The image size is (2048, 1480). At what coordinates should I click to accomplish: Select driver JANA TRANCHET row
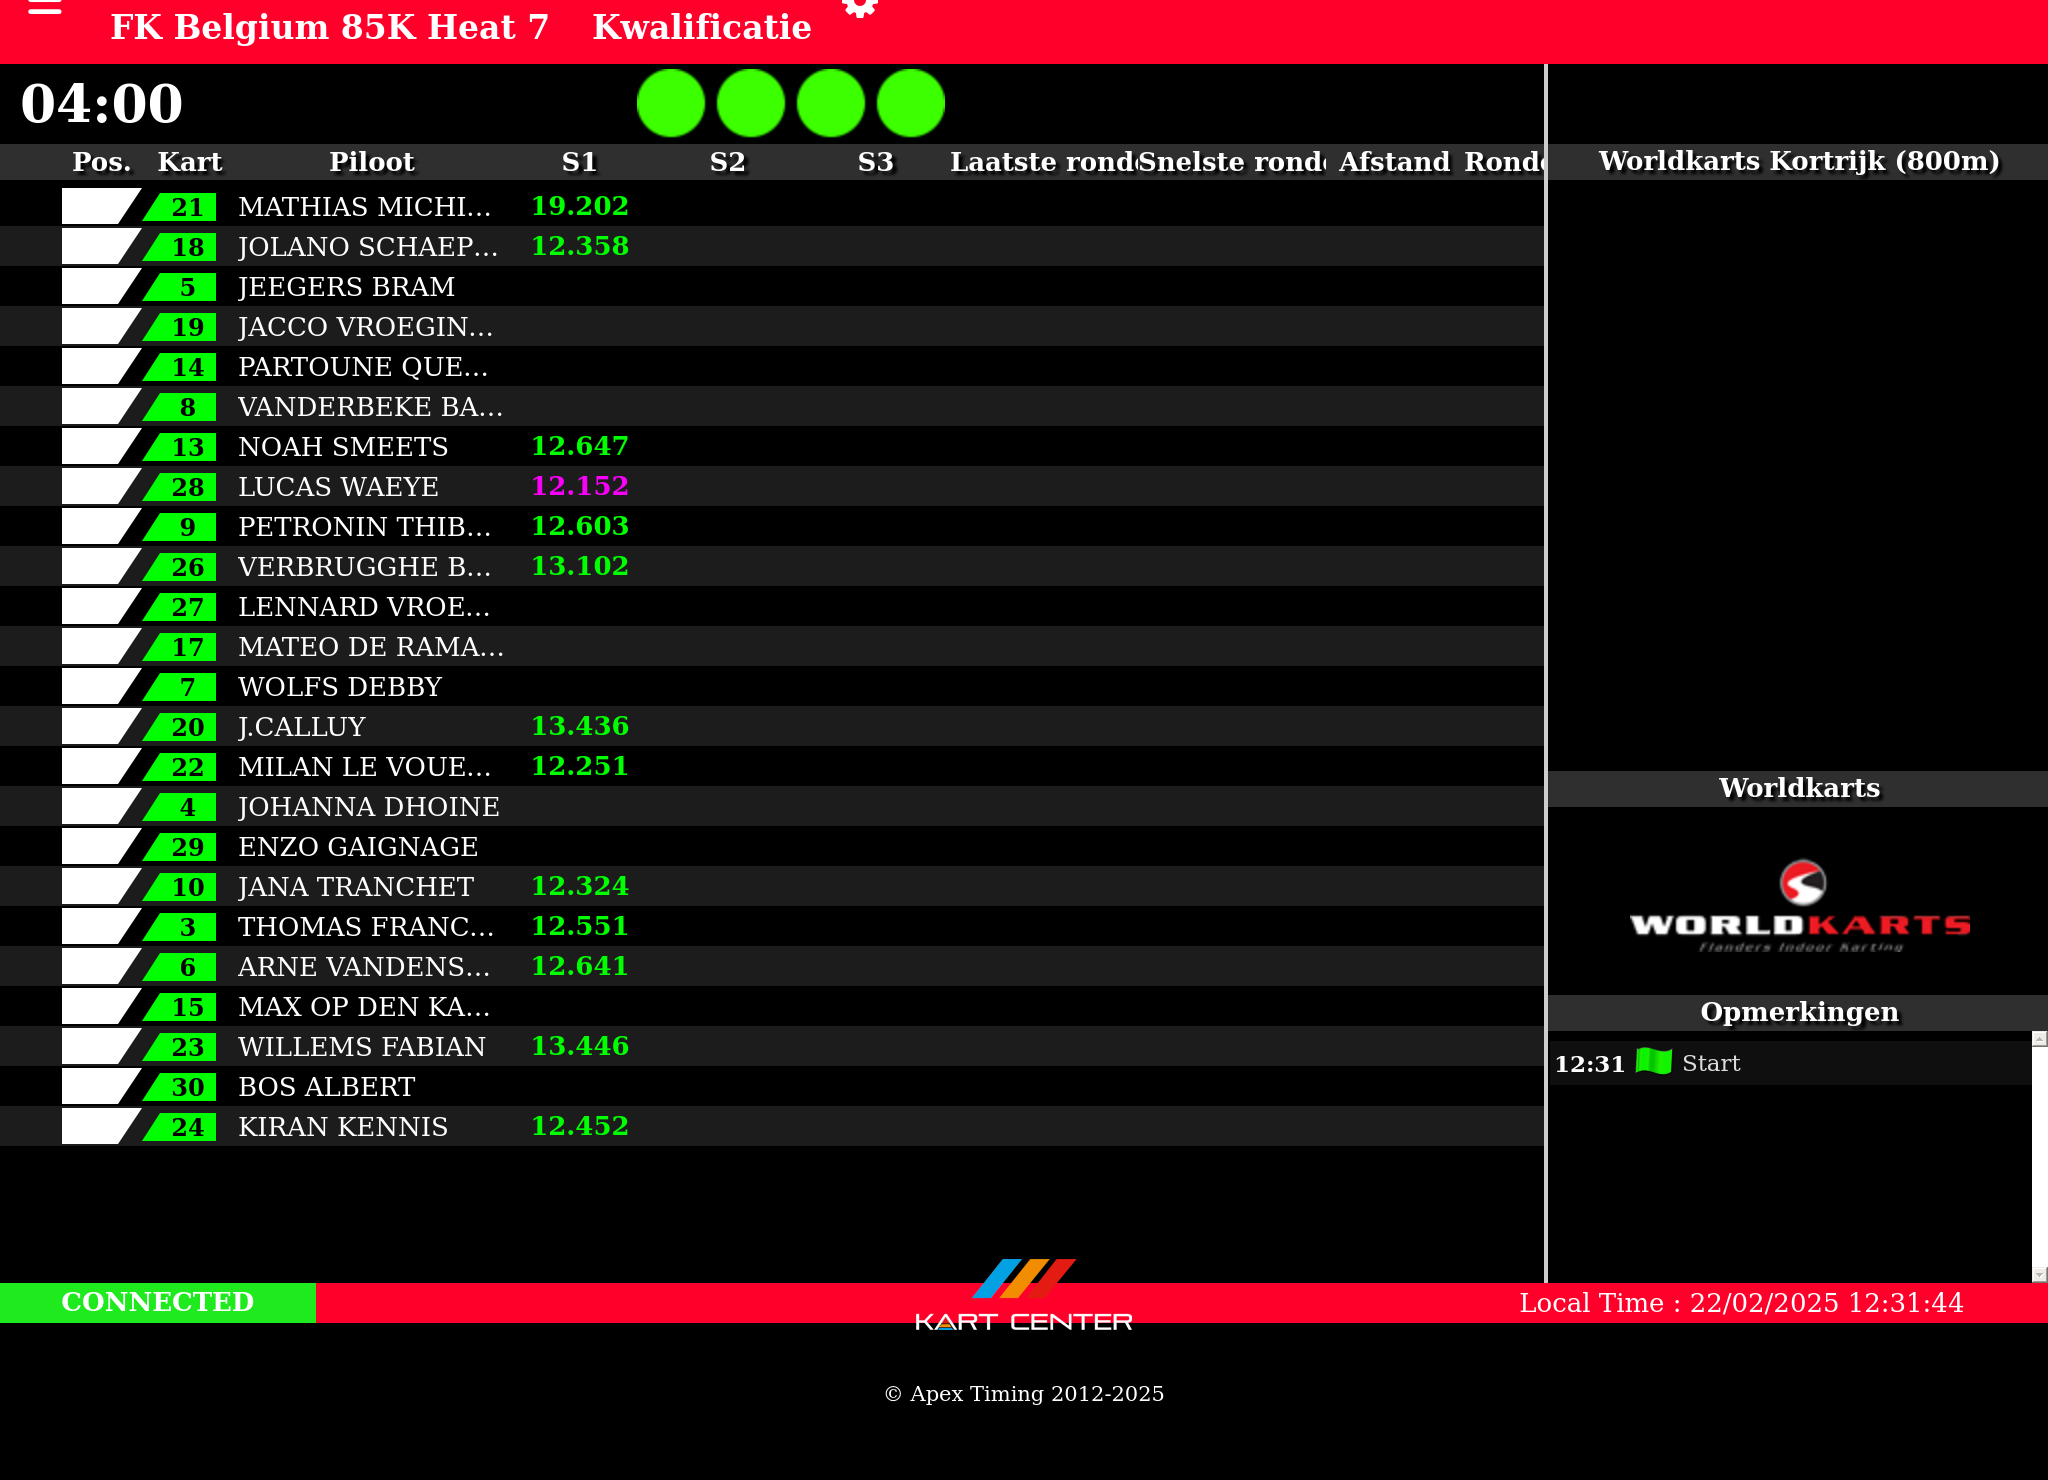(355, 887)
